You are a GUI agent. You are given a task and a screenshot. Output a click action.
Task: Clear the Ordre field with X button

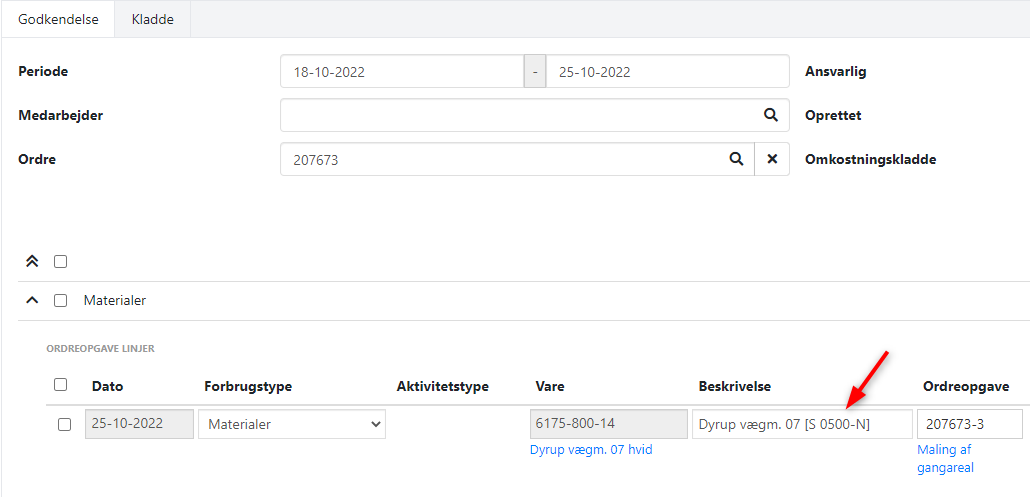pyautogui.click(x=771, y=159)
